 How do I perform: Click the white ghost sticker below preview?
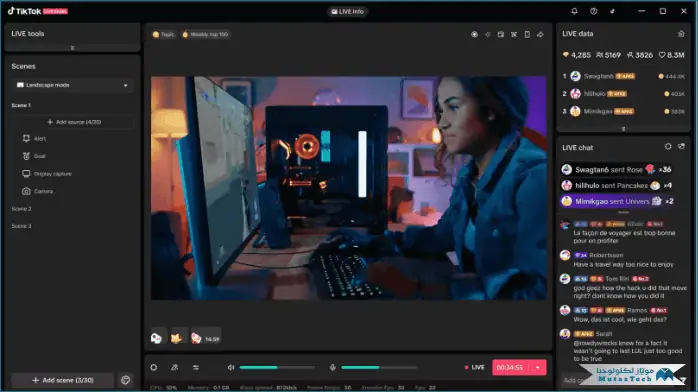coord(157,338)
